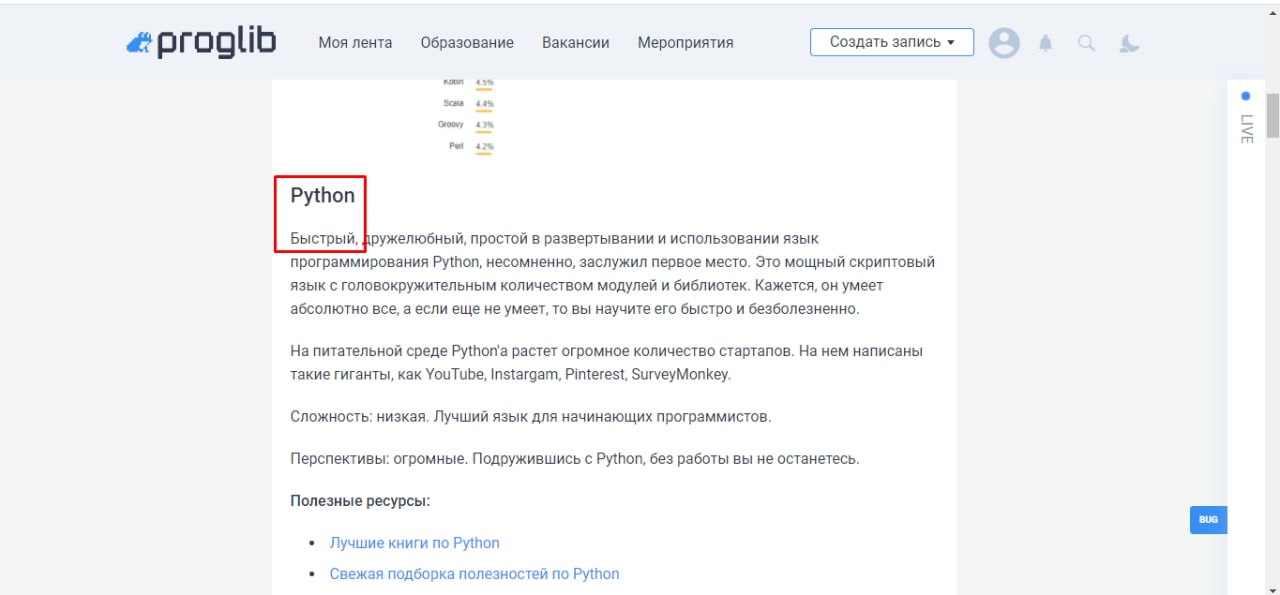Open the Вакансии page

coord(576,43)
